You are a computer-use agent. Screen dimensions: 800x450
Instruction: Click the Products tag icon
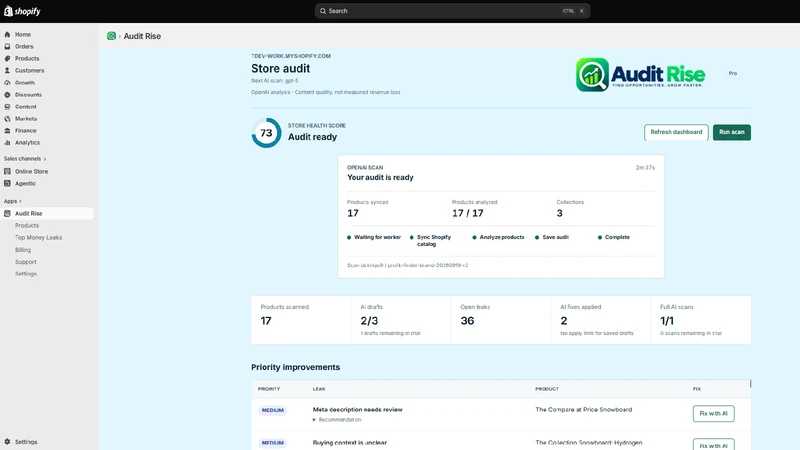(x=7, y=59)
